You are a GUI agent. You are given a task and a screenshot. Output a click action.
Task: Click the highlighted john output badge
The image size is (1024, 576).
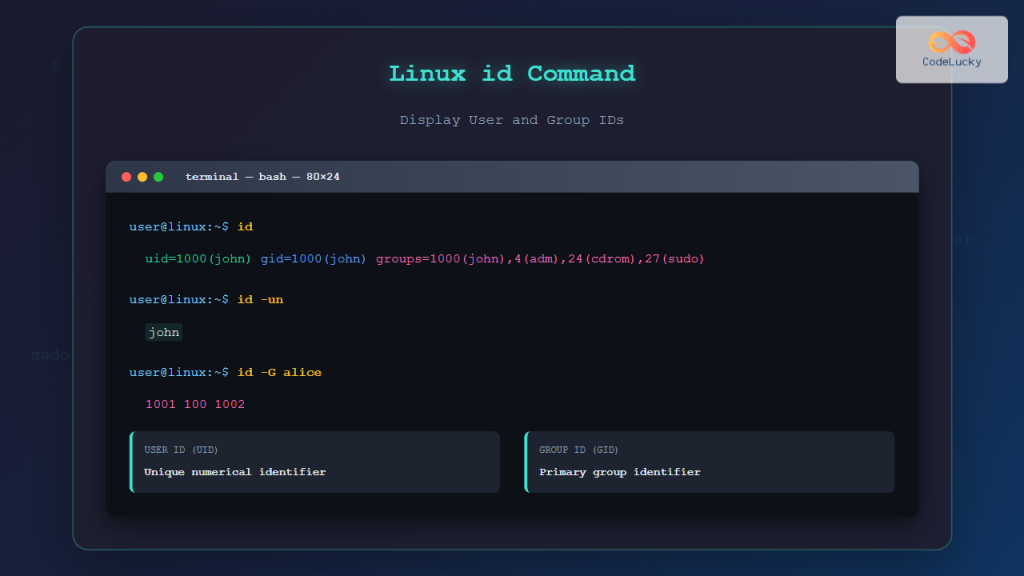click(x=163, y=331)
